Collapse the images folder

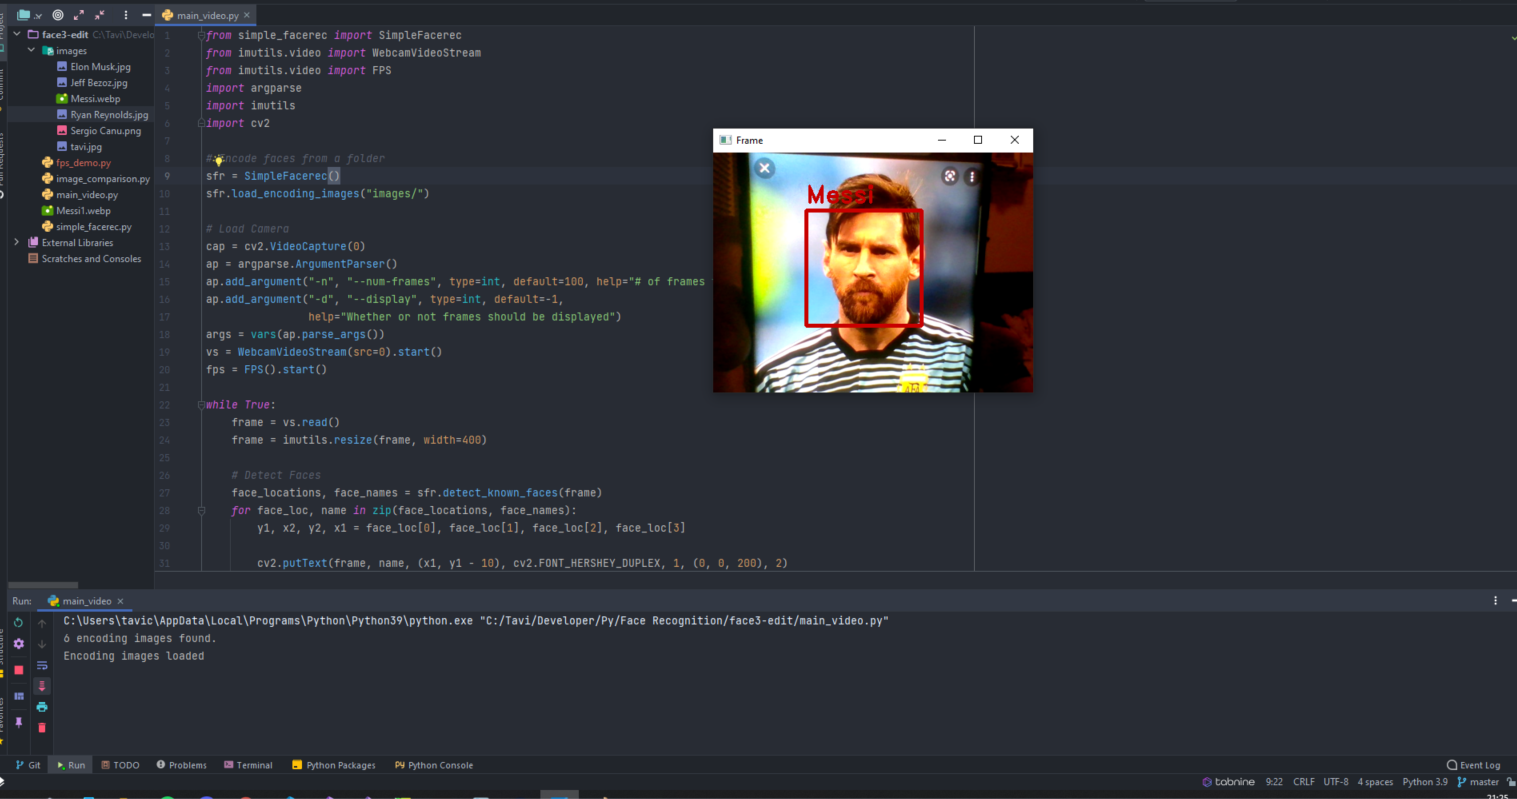31,51
